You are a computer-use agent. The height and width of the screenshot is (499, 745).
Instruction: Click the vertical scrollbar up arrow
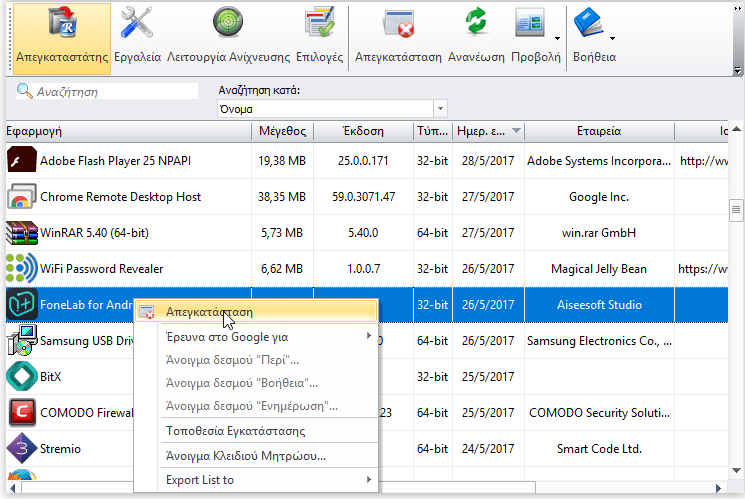(x=736, y=129)
